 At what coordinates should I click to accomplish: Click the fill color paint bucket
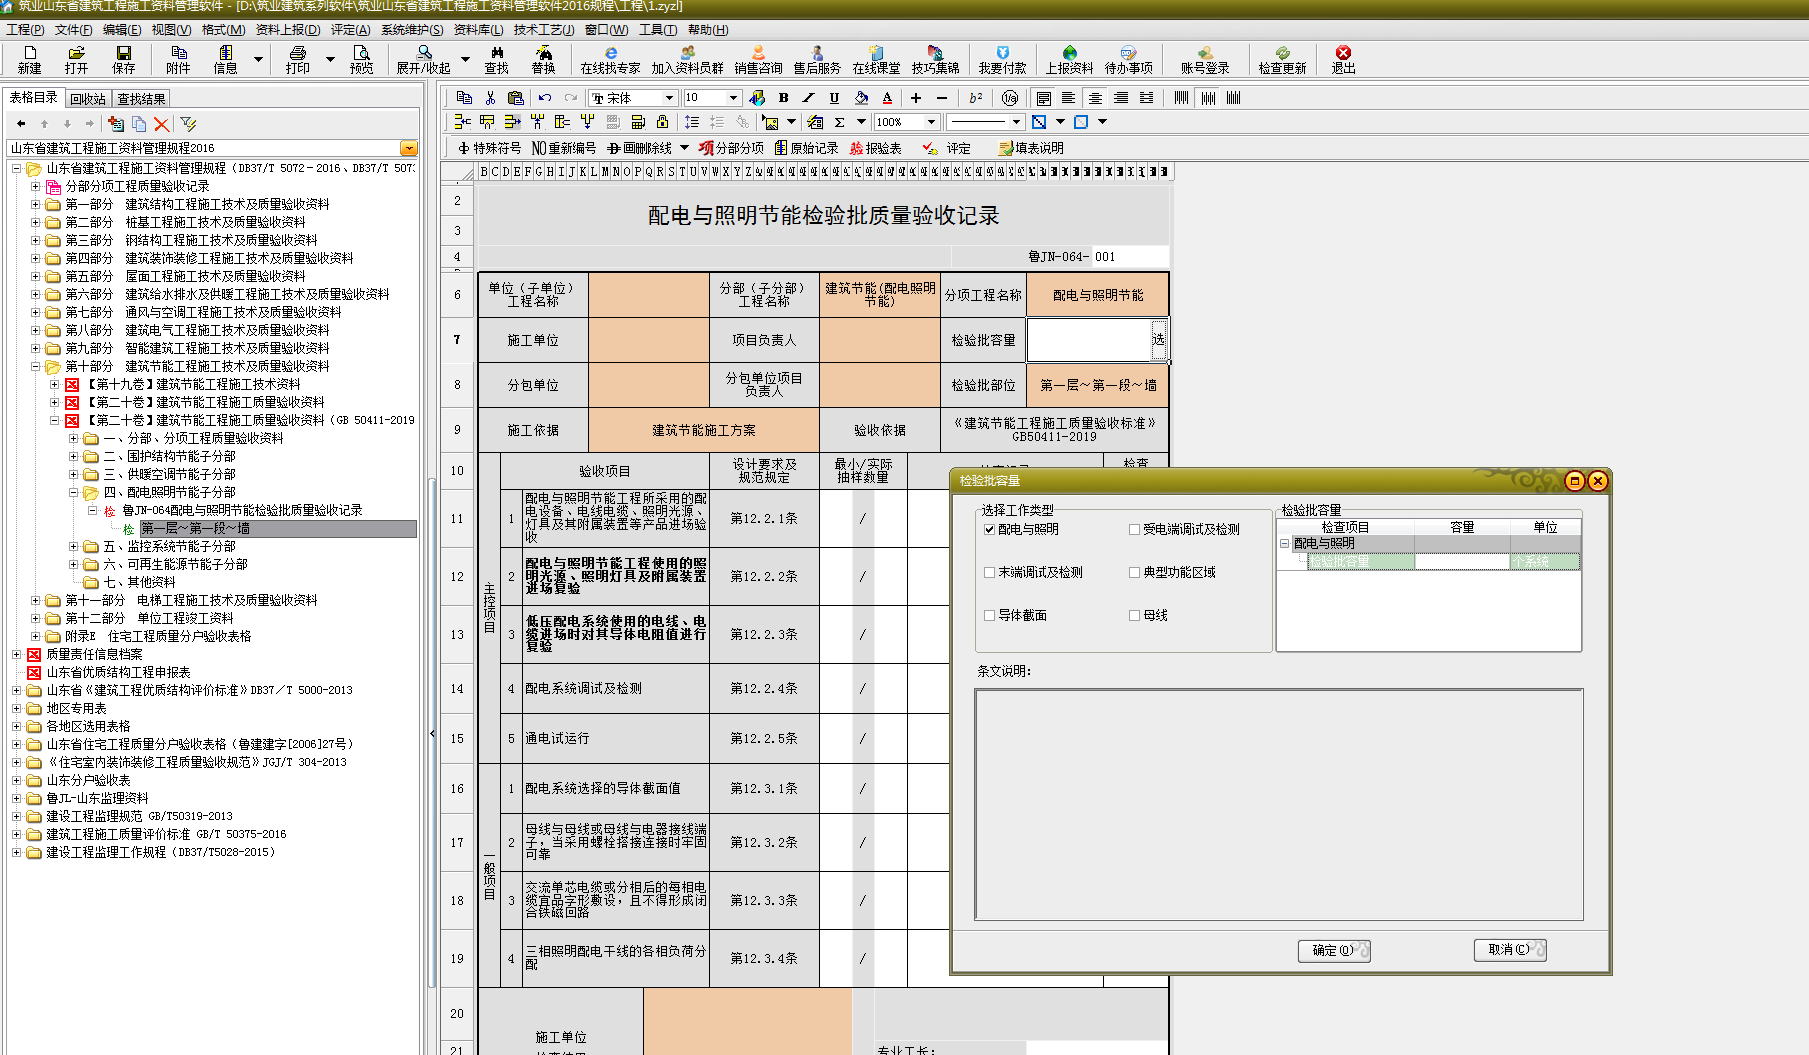point(861,97)
